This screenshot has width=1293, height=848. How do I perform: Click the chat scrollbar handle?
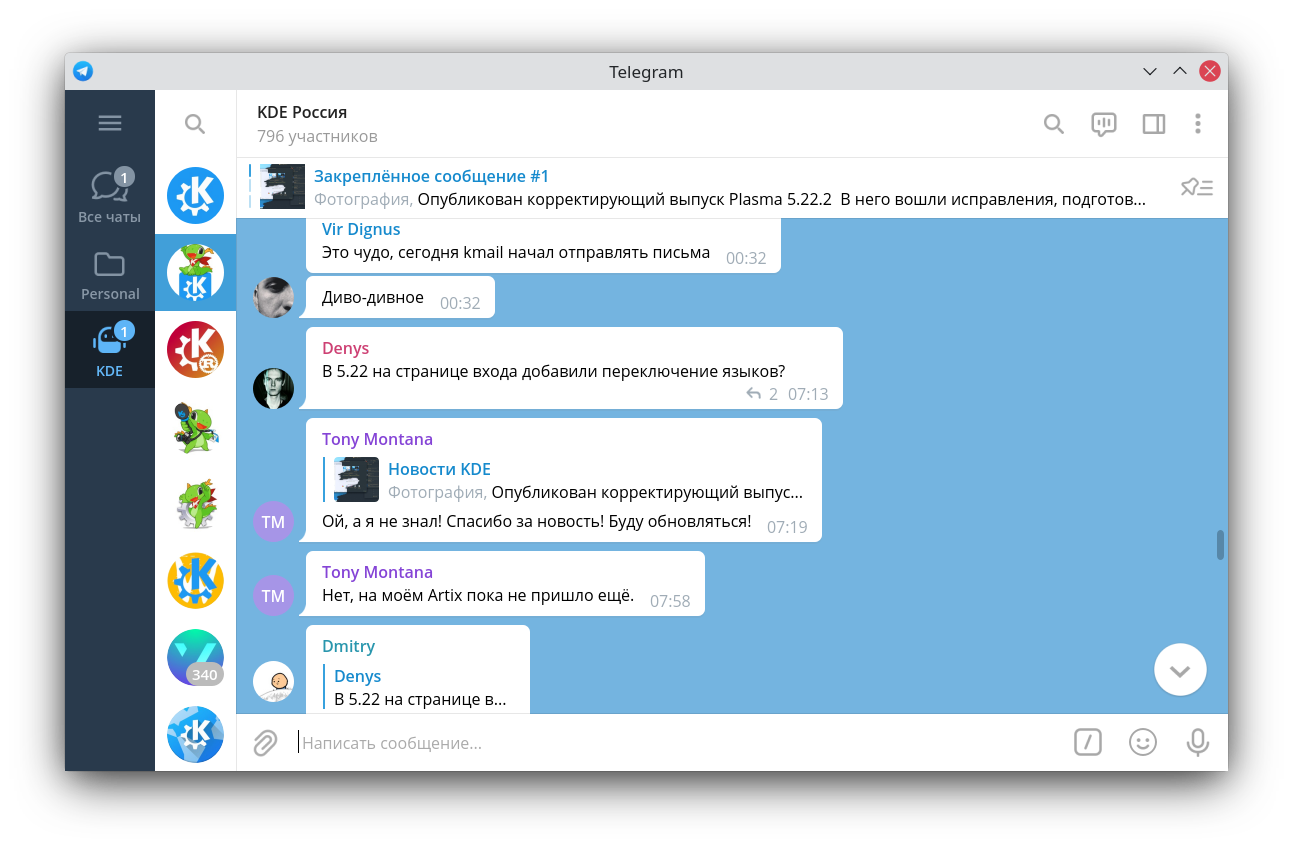pos(1220,545)
